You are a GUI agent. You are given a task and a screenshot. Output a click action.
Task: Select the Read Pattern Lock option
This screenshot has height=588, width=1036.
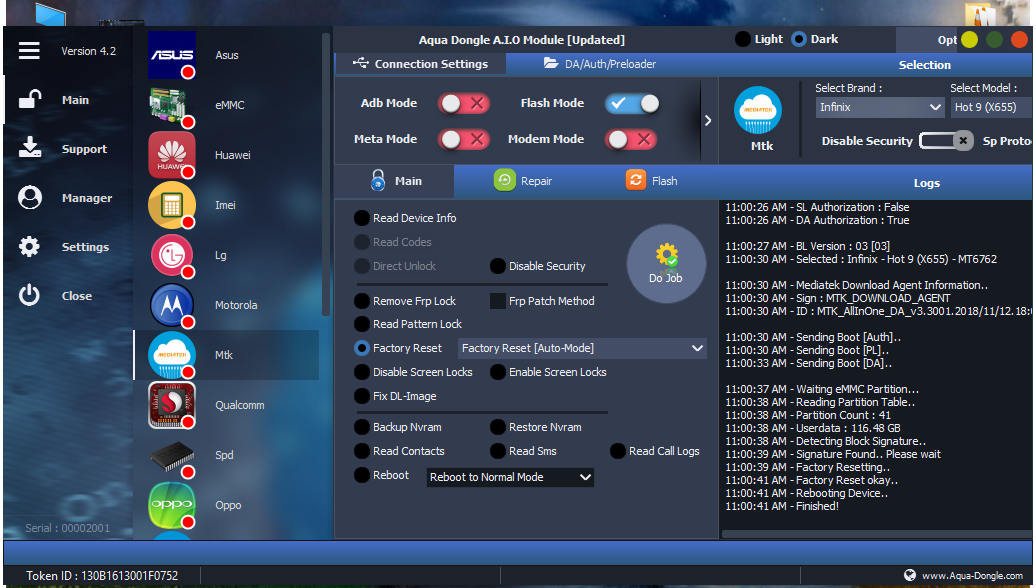(x=408, y=324)
